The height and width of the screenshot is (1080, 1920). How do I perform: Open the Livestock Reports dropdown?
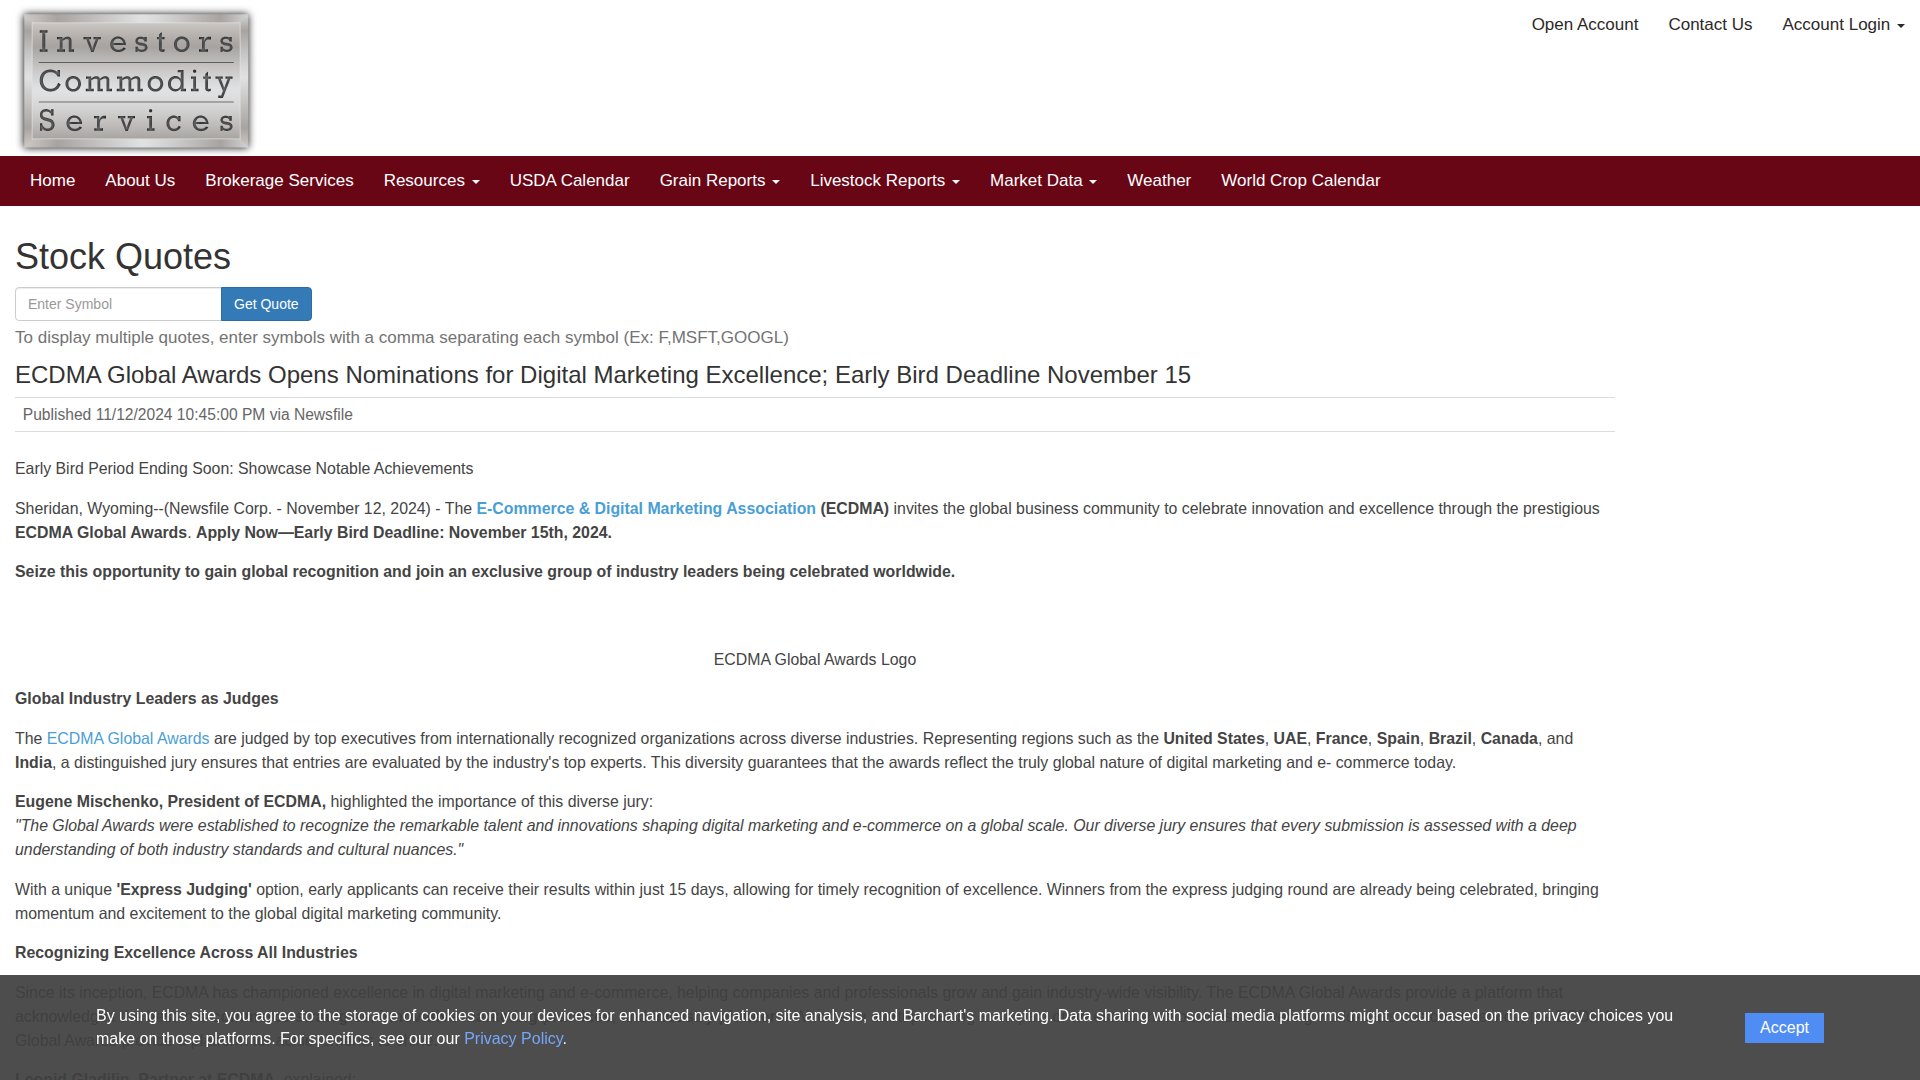click(884, 181)
